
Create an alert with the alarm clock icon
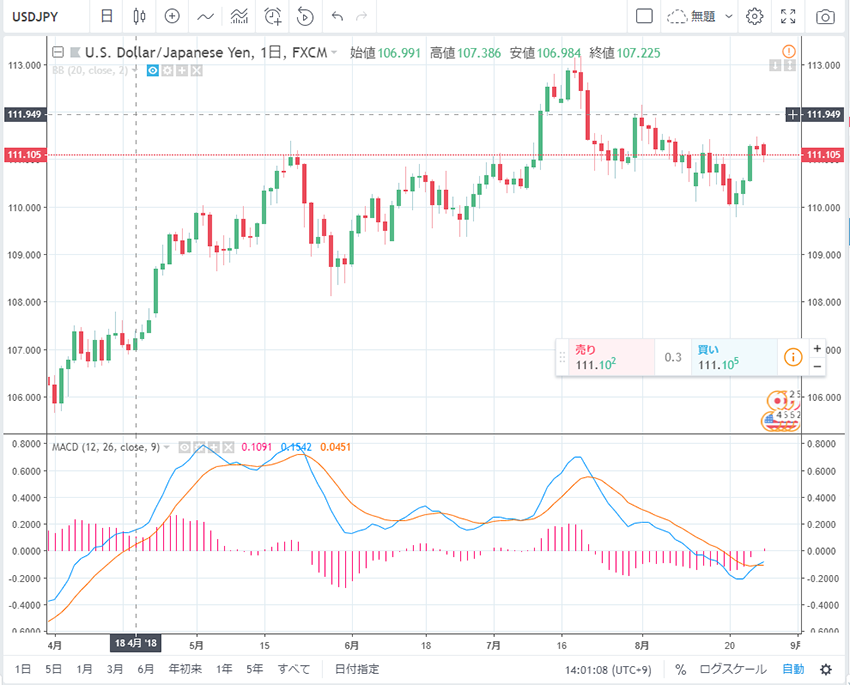(x=273, y=16)
